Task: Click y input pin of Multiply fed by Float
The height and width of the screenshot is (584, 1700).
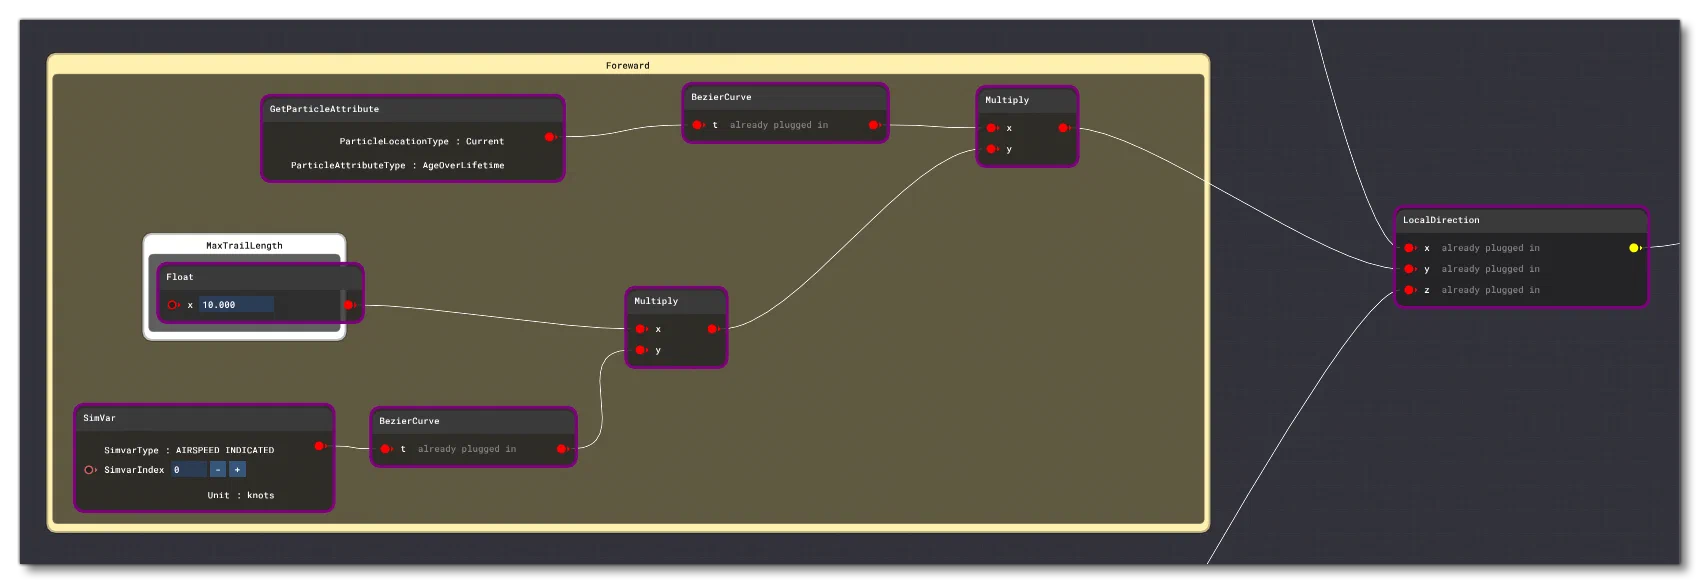Action: pyautogui.click(x=641, y=350)
